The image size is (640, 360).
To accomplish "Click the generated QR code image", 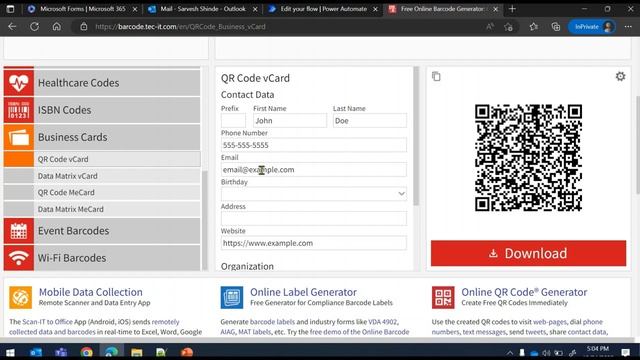I will pyautogui.click(x=528, y=158).
